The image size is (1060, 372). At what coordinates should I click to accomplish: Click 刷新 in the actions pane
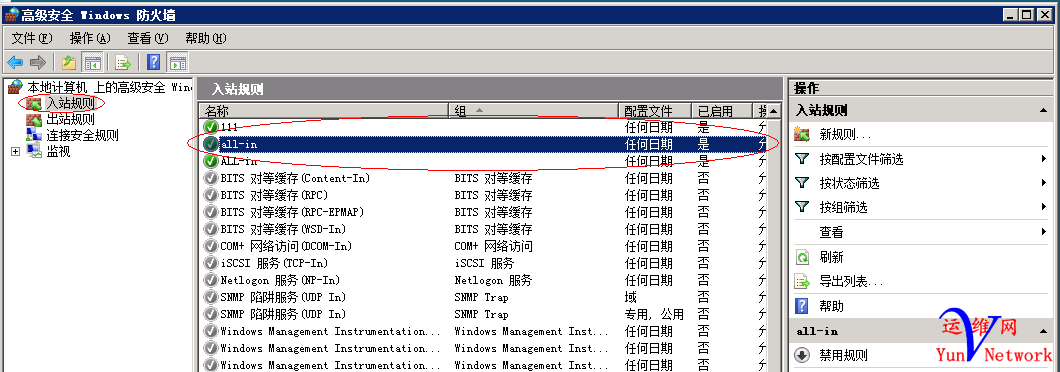832,257
